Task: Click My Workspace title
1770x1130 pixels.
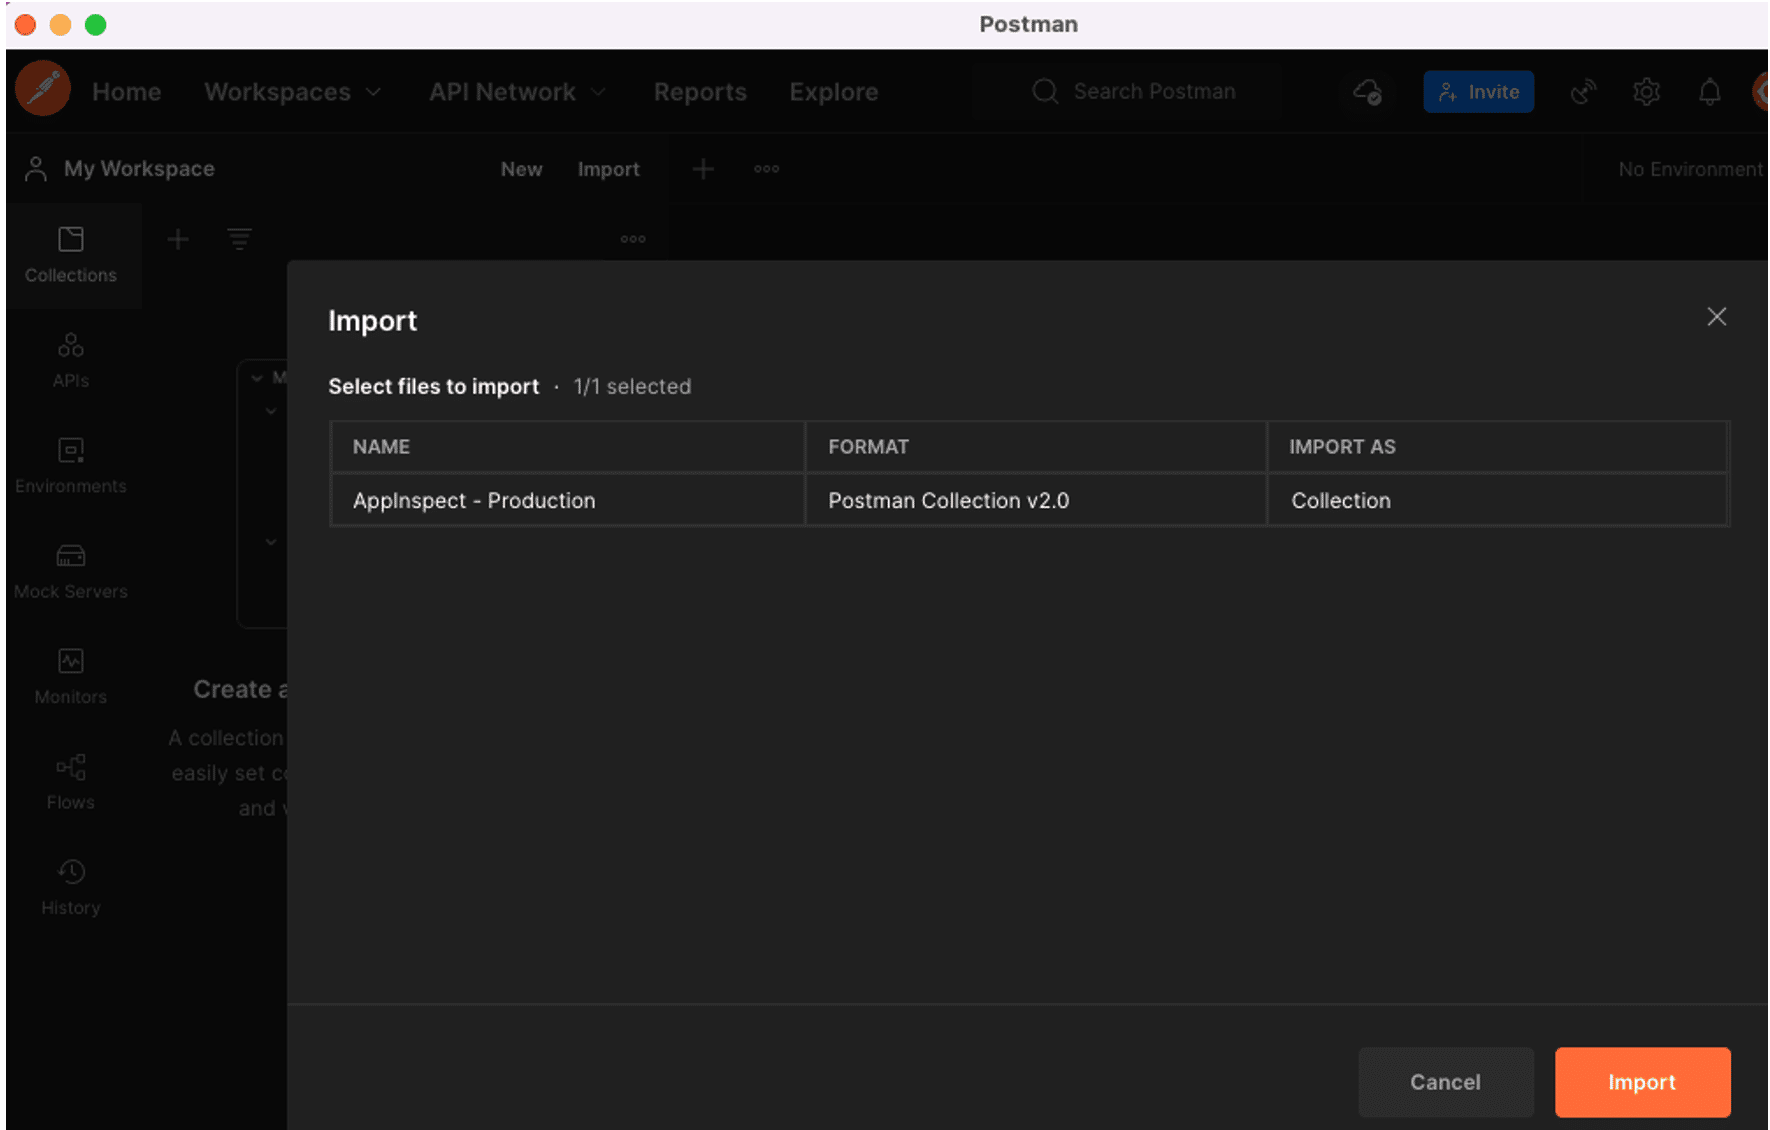Action: (x=139, y=169)
